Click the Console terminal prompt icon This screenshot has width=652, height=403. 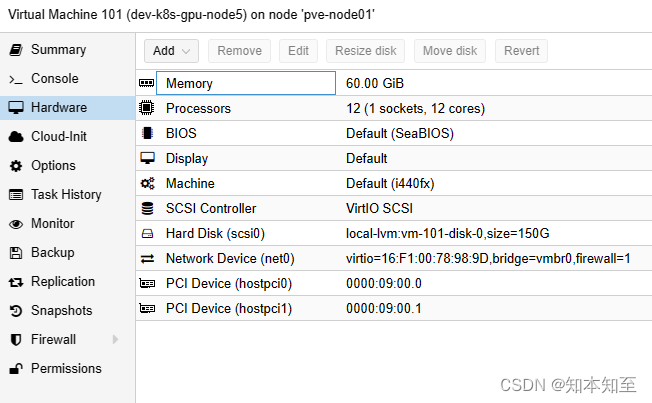(15, 79)
